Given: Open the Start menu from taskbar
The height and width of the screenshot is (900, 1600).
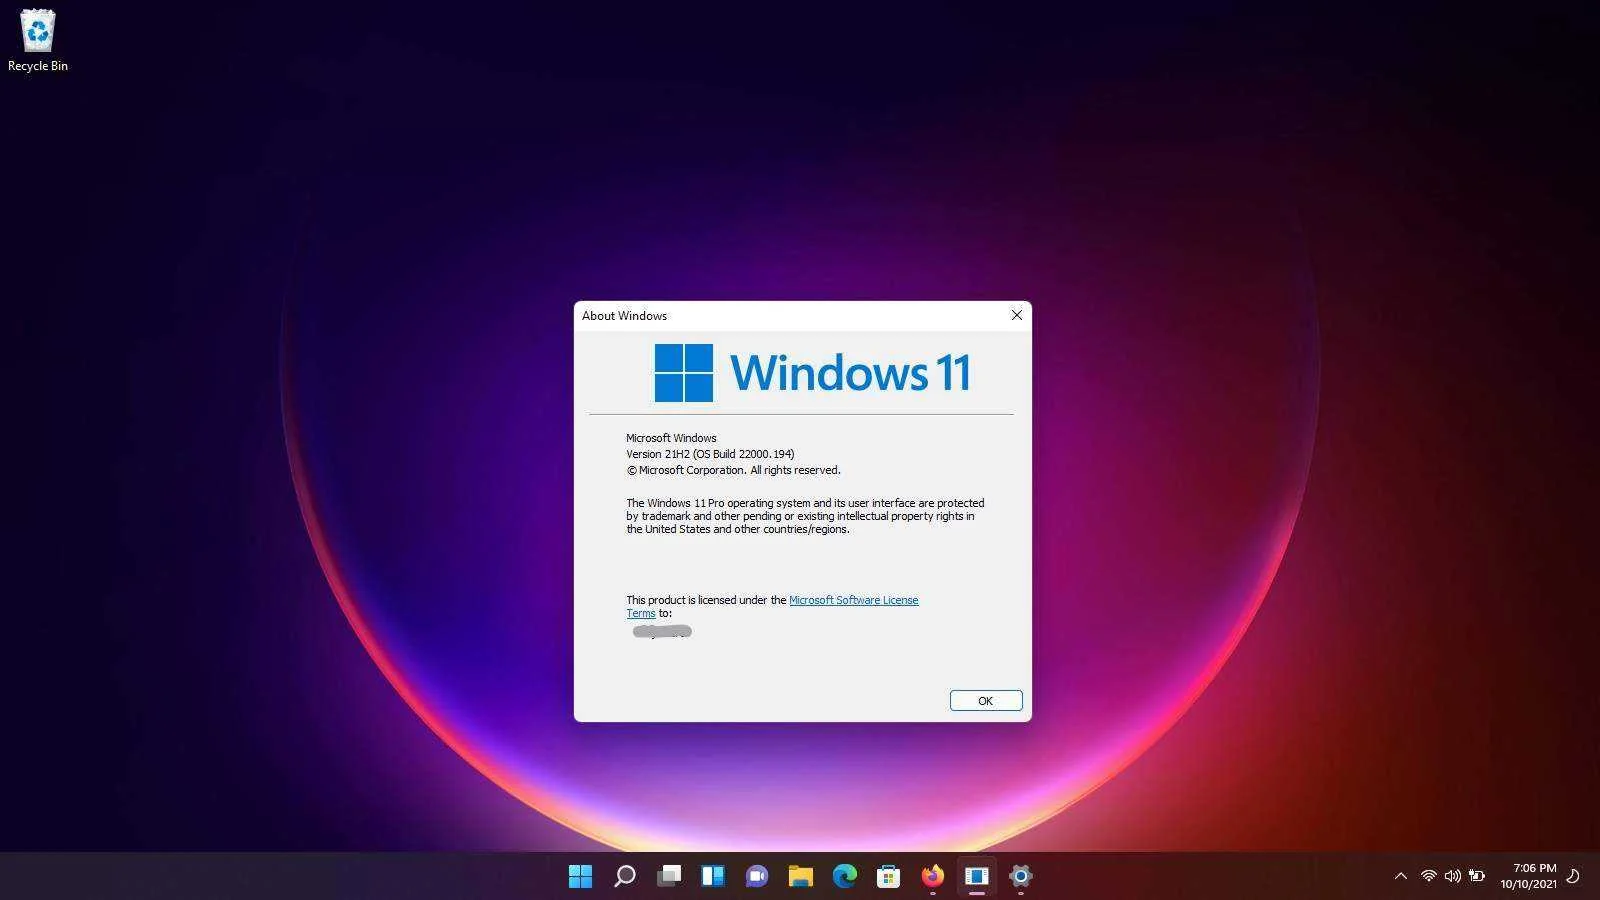Looking at the screenshot, I should click(580, 876).
